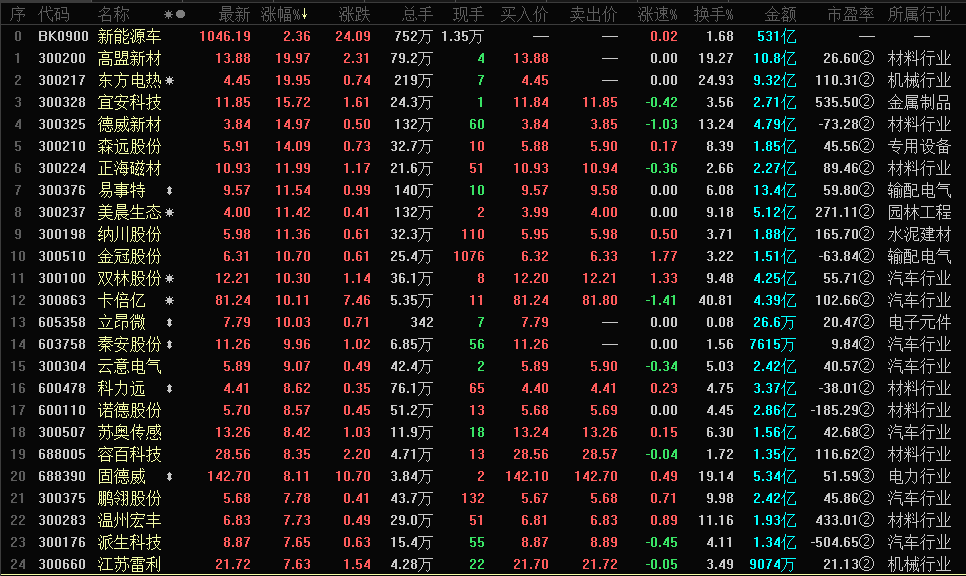This screenshot has width=966, height=576.
Task: Click the 专用设备 industry cell
Action: [x=919, y=147]
